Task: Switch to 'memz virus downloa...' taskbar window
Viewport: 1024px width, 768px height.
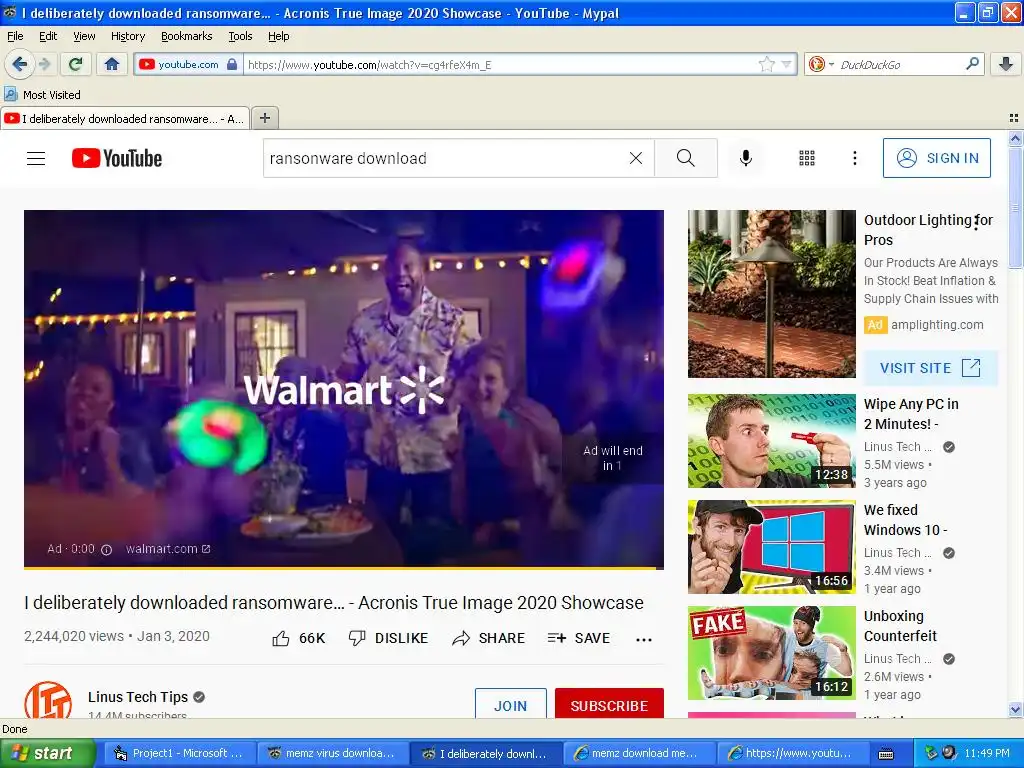Action: click(x=332, y=753)
